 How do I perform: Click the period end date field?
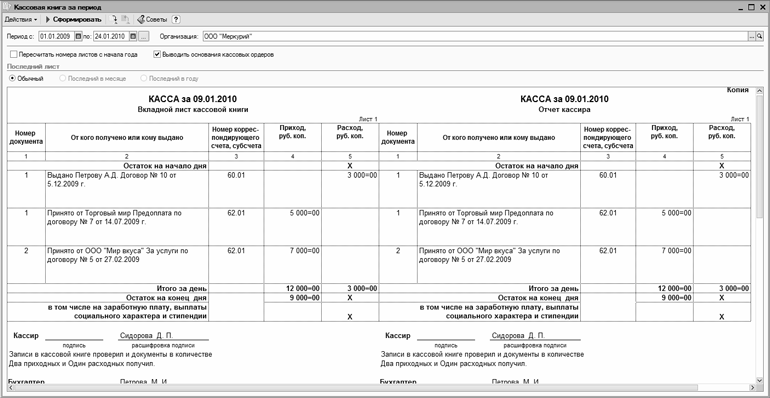[111, 36]
